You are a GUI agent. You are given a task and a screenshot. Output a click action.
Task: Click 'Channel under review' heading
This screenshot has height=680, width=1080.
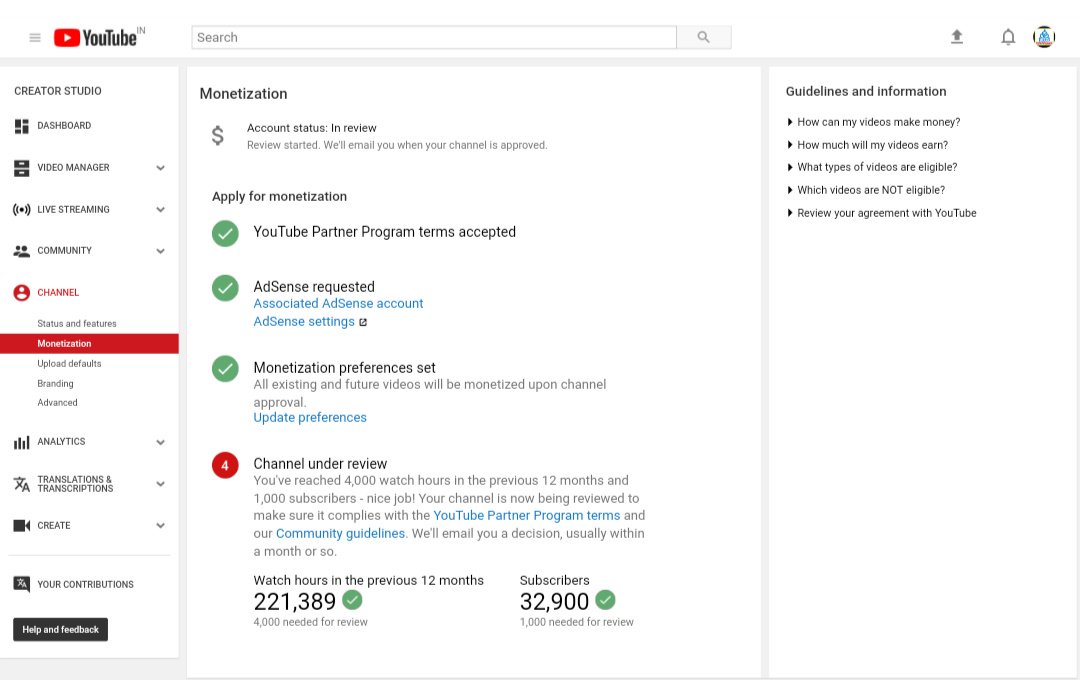[320, 464]
